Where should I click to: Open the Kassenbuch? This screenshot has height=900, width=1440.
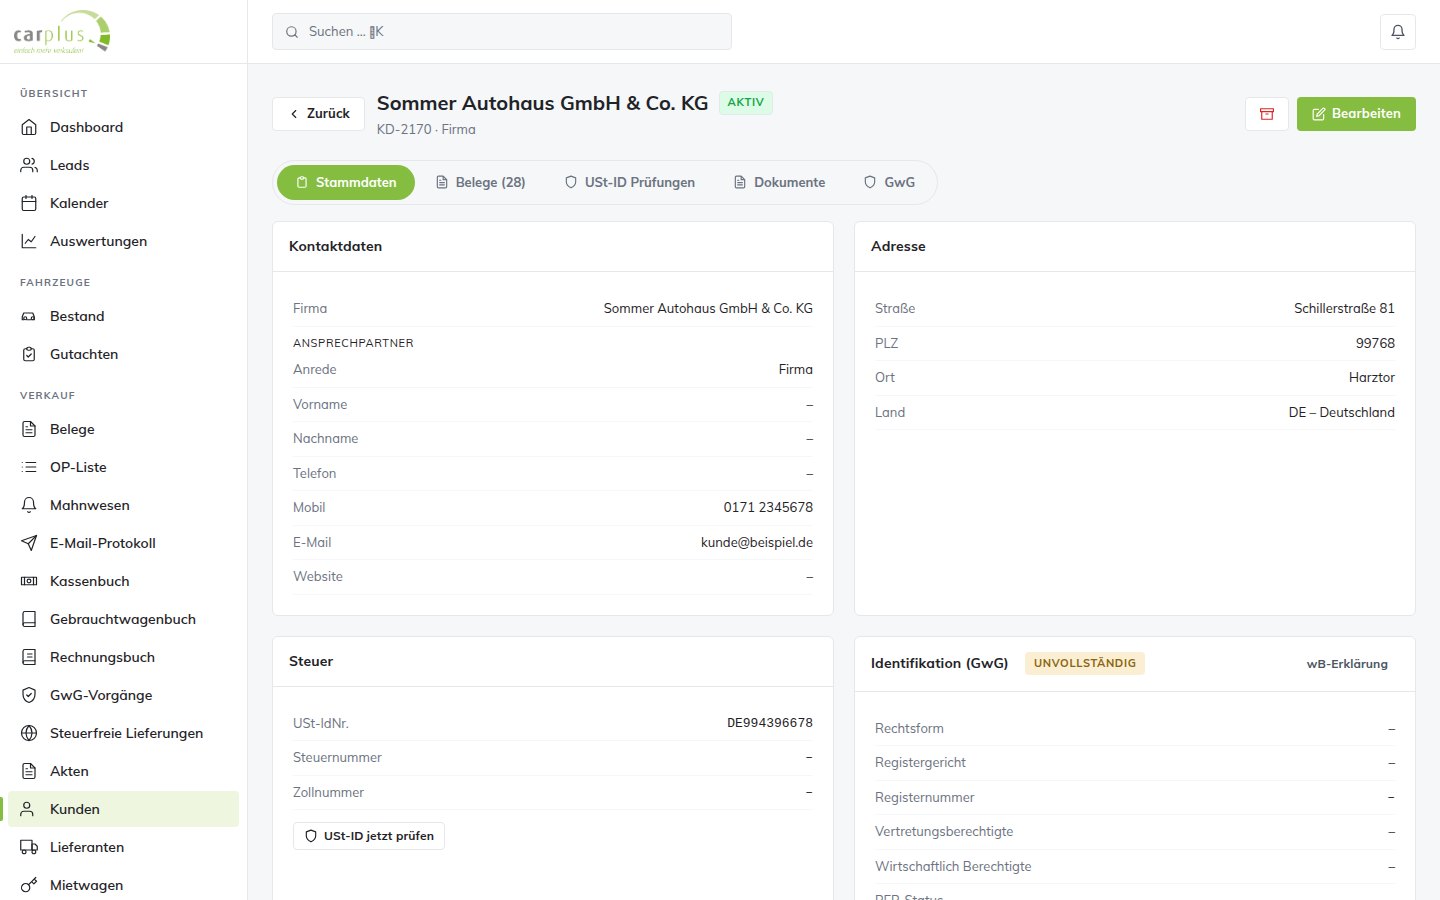pos(123,581)
